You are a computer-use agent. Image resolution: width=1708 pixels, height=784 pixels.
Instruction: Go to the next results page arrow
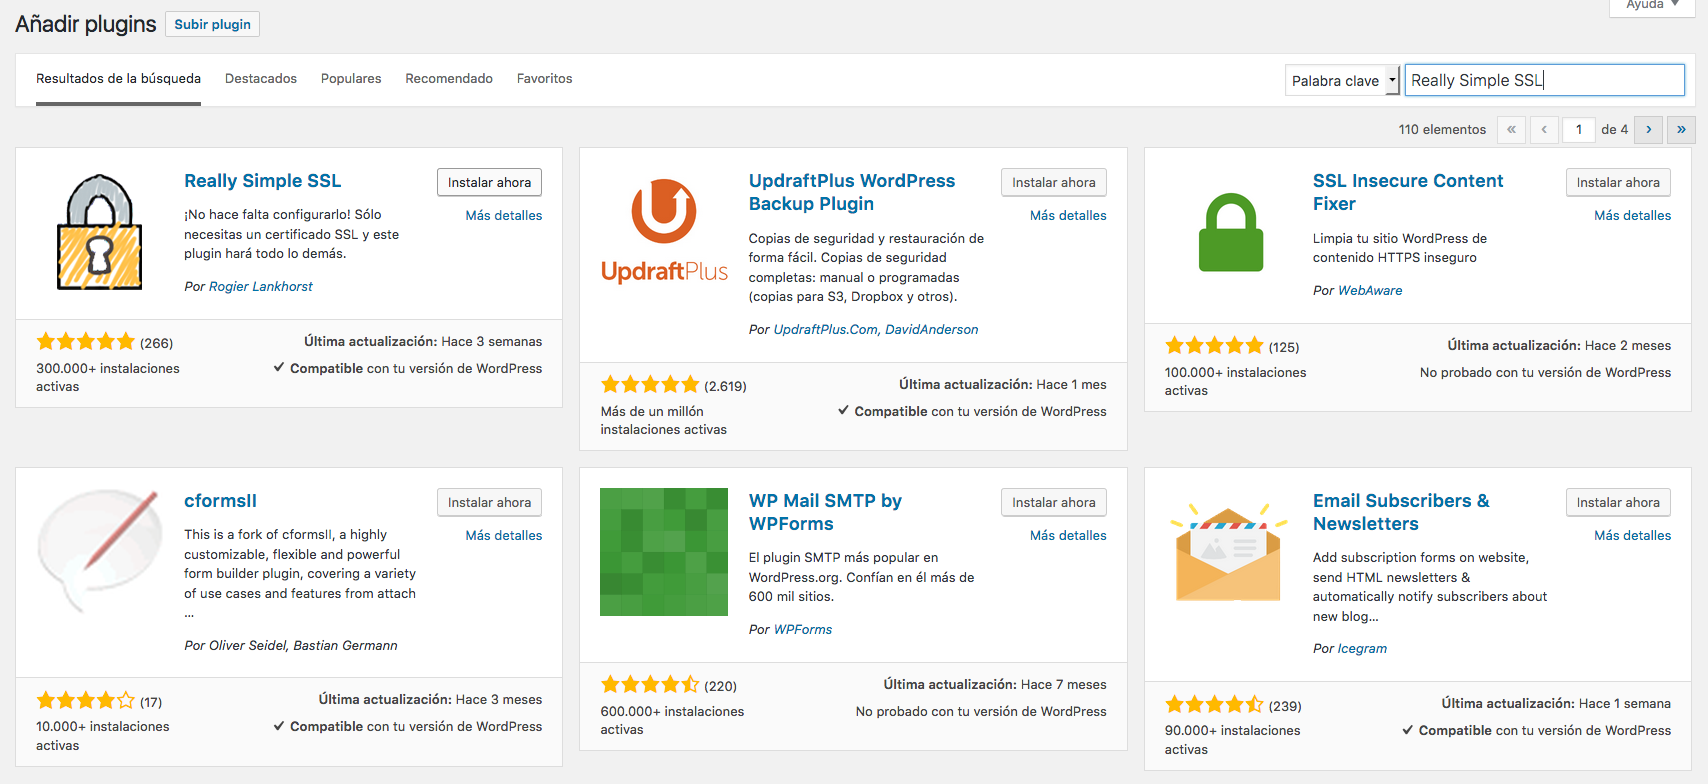[x=1649, y=129]
